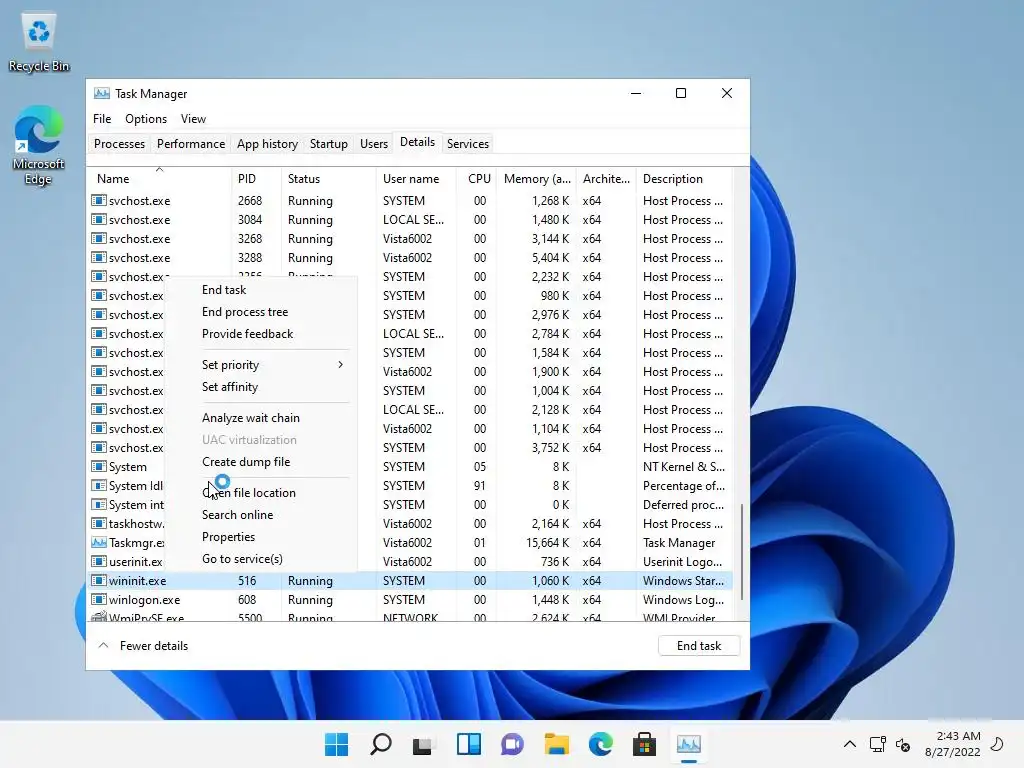Open Microsoft Store from taskbar

click(644, 744)
